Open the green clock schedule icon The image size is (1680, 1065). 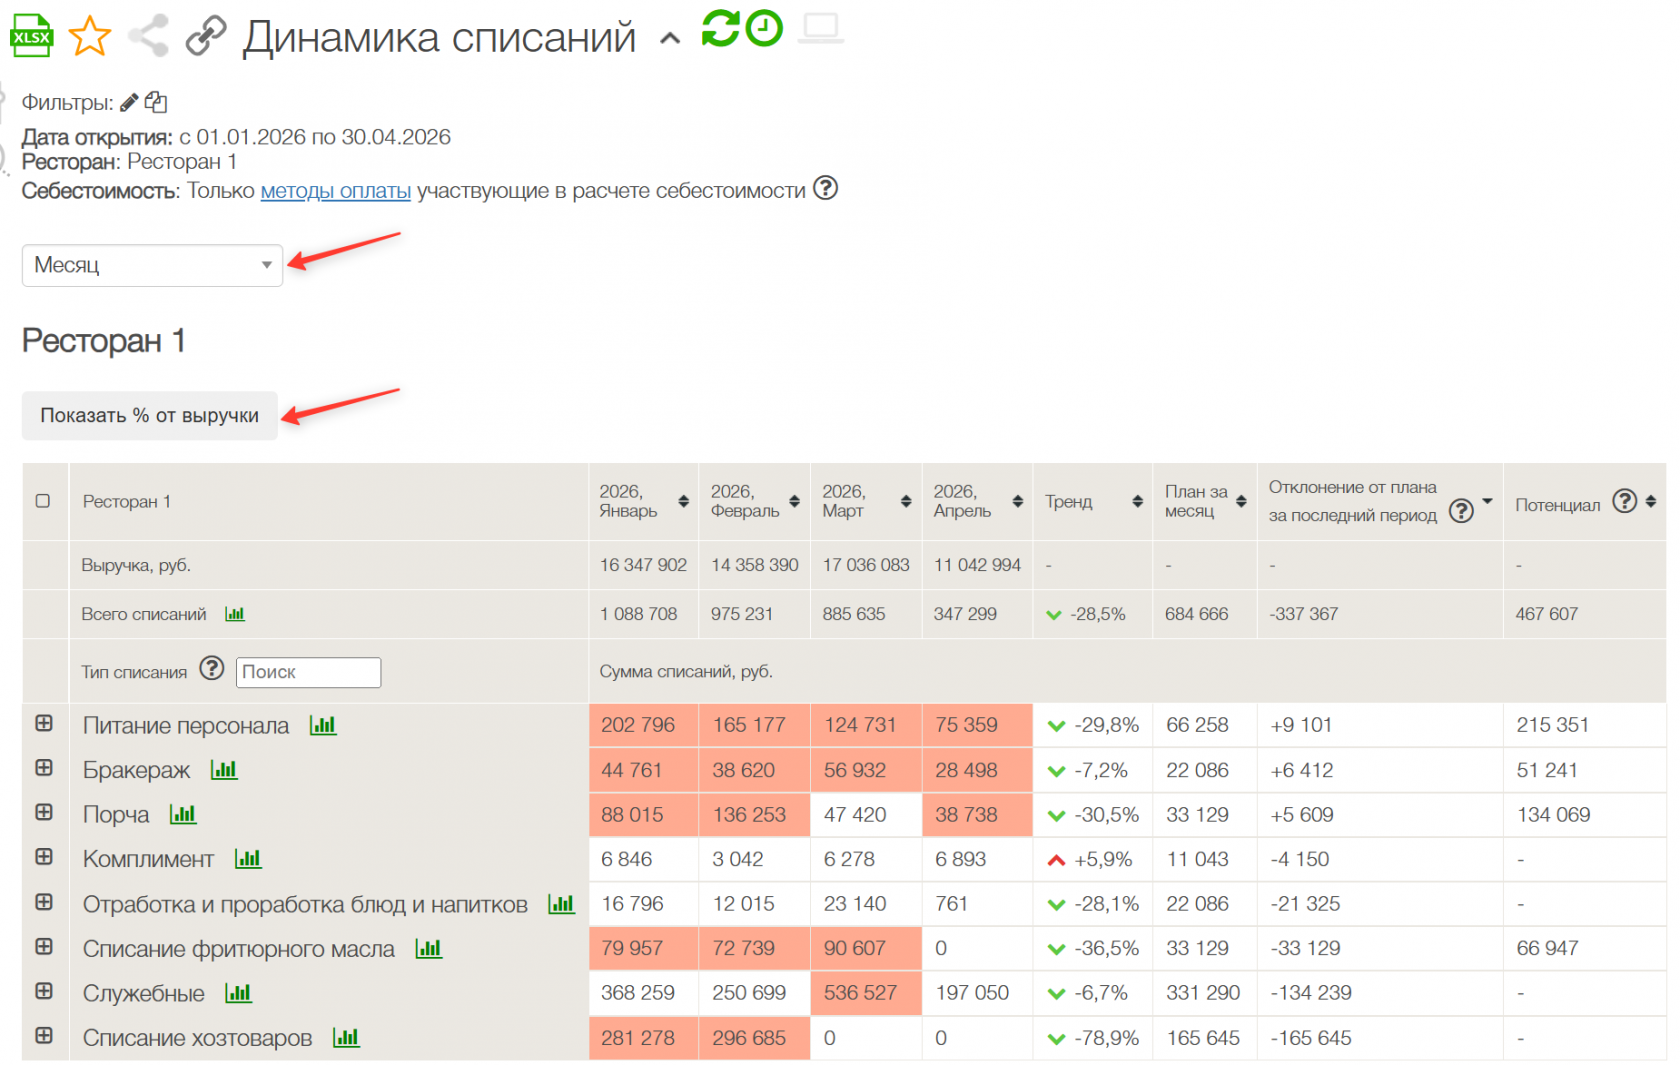[x=764, y=28]
